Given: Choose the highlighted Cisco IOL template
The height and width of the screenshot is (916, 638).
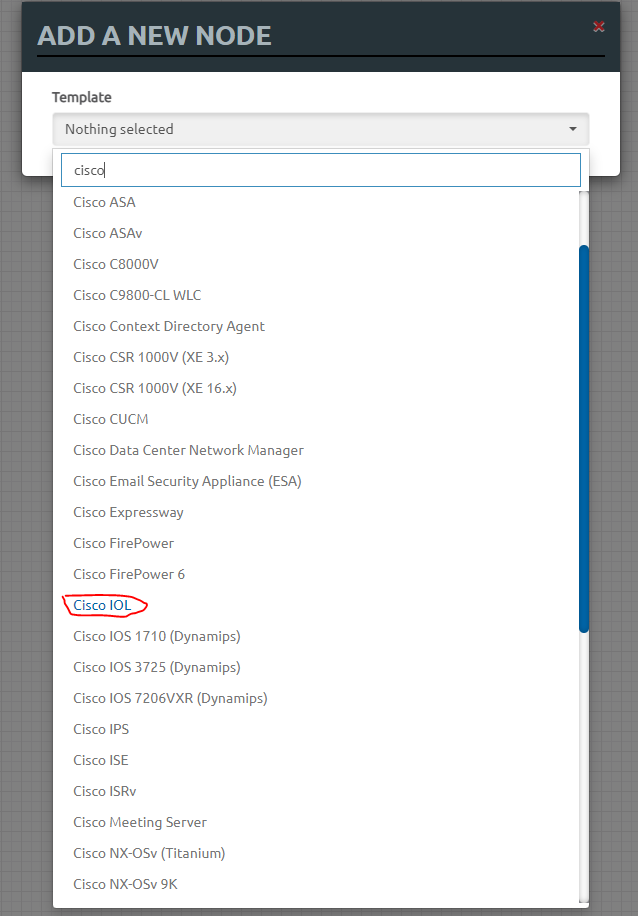Looking at the screenshot, I should click(x=102, y=605).
